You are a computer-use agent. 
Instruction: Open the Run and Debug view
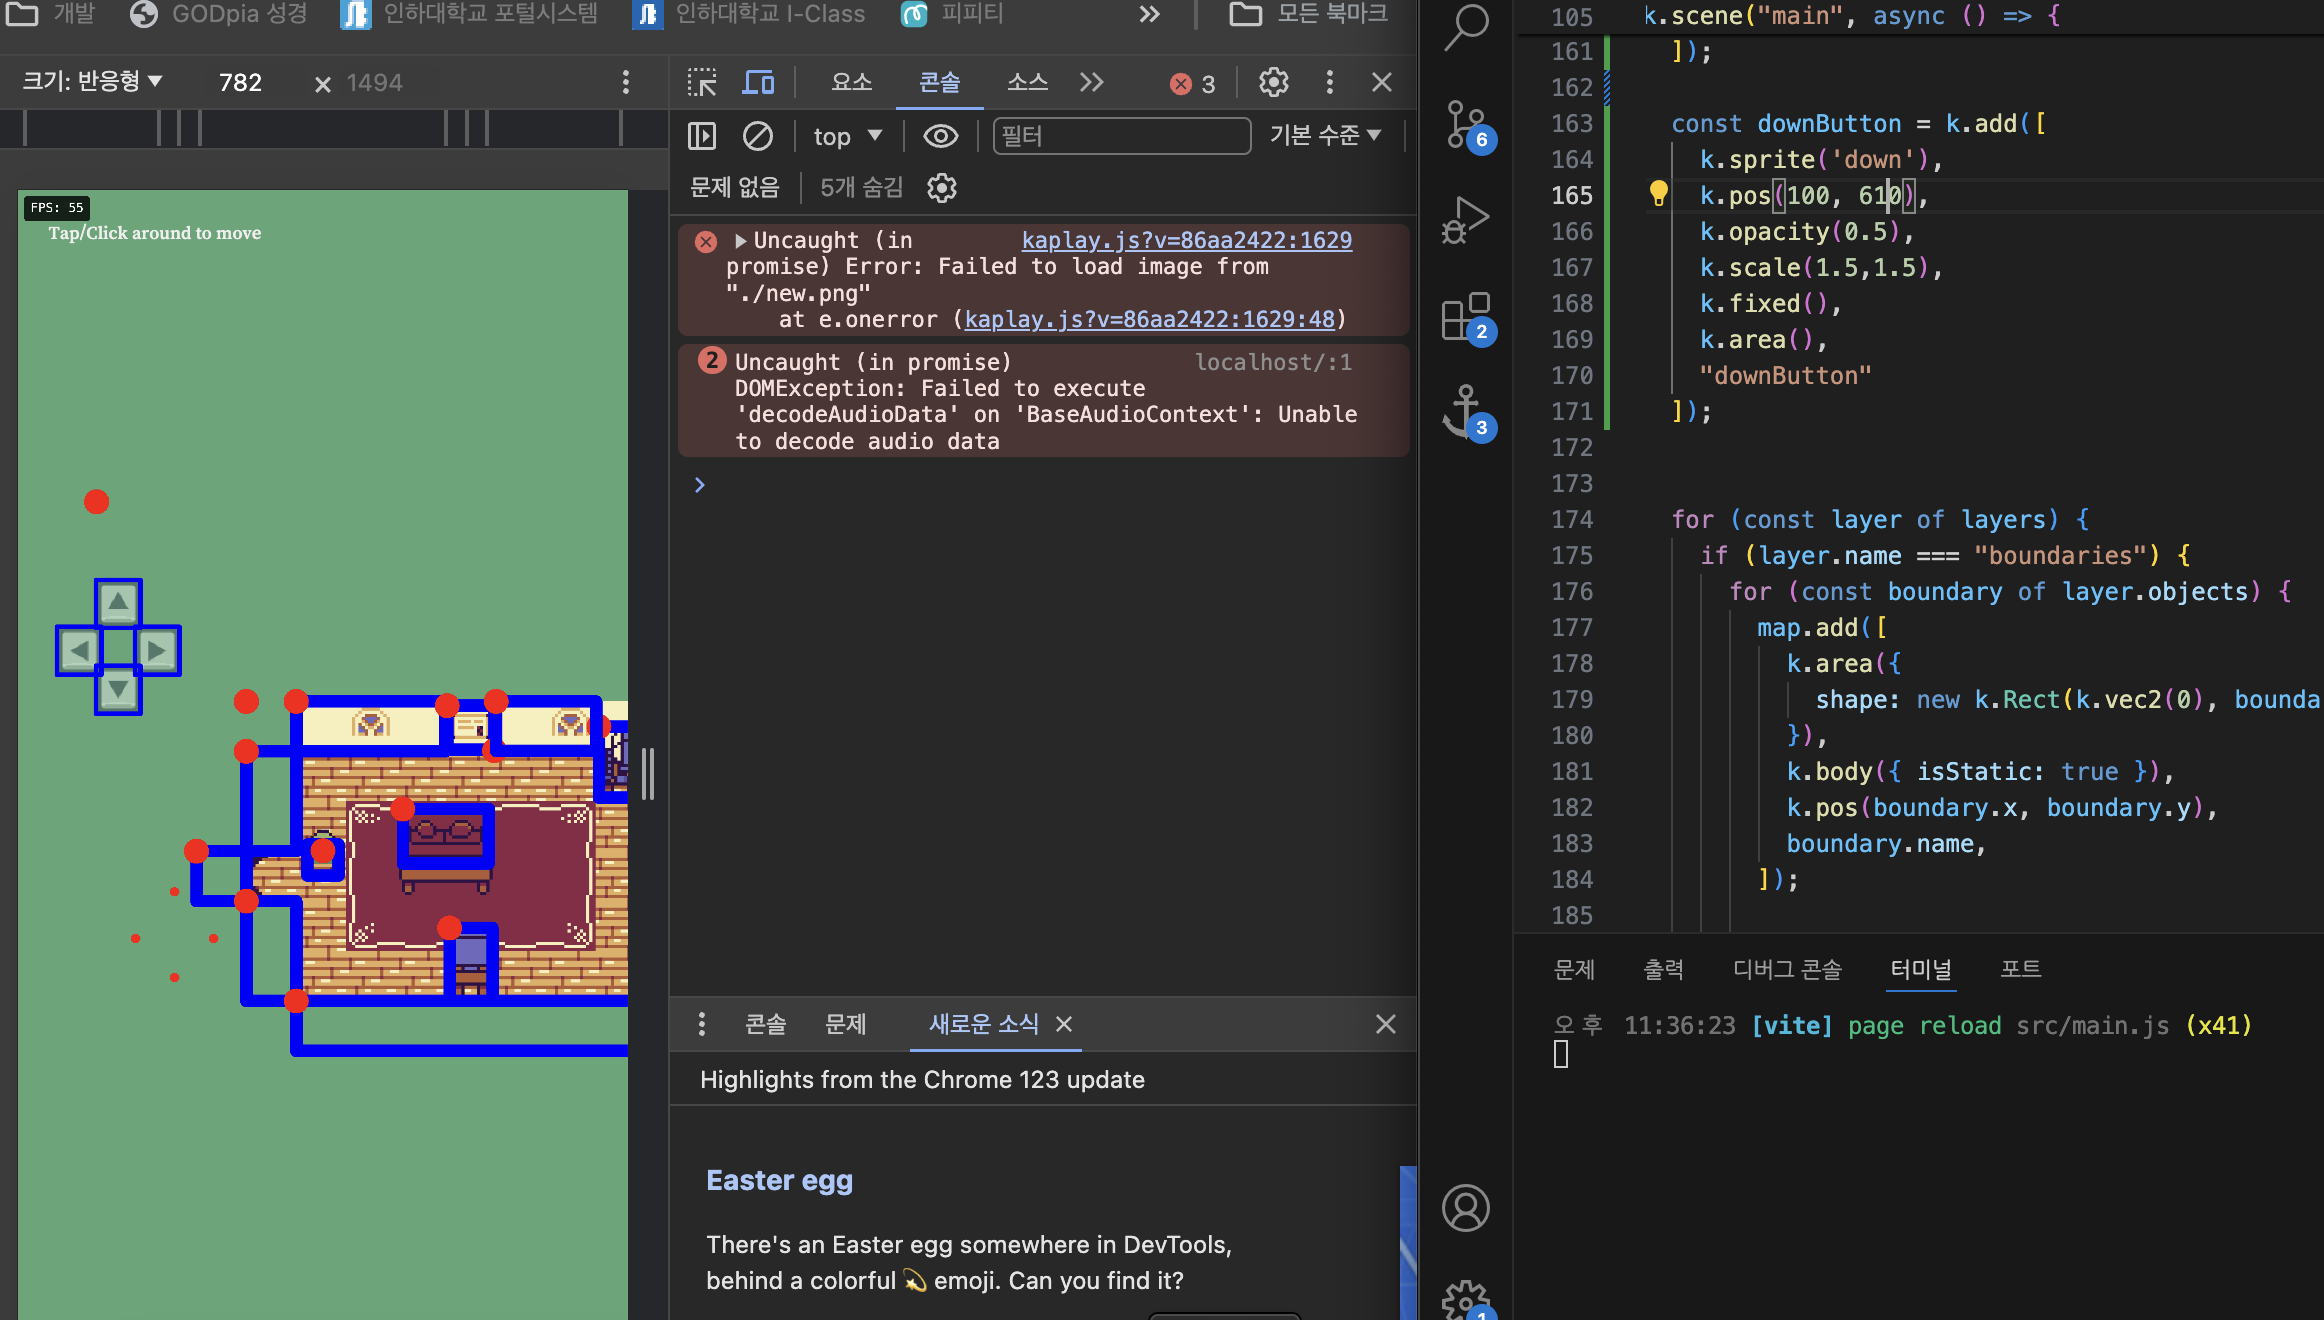(x=1466, y=218)
